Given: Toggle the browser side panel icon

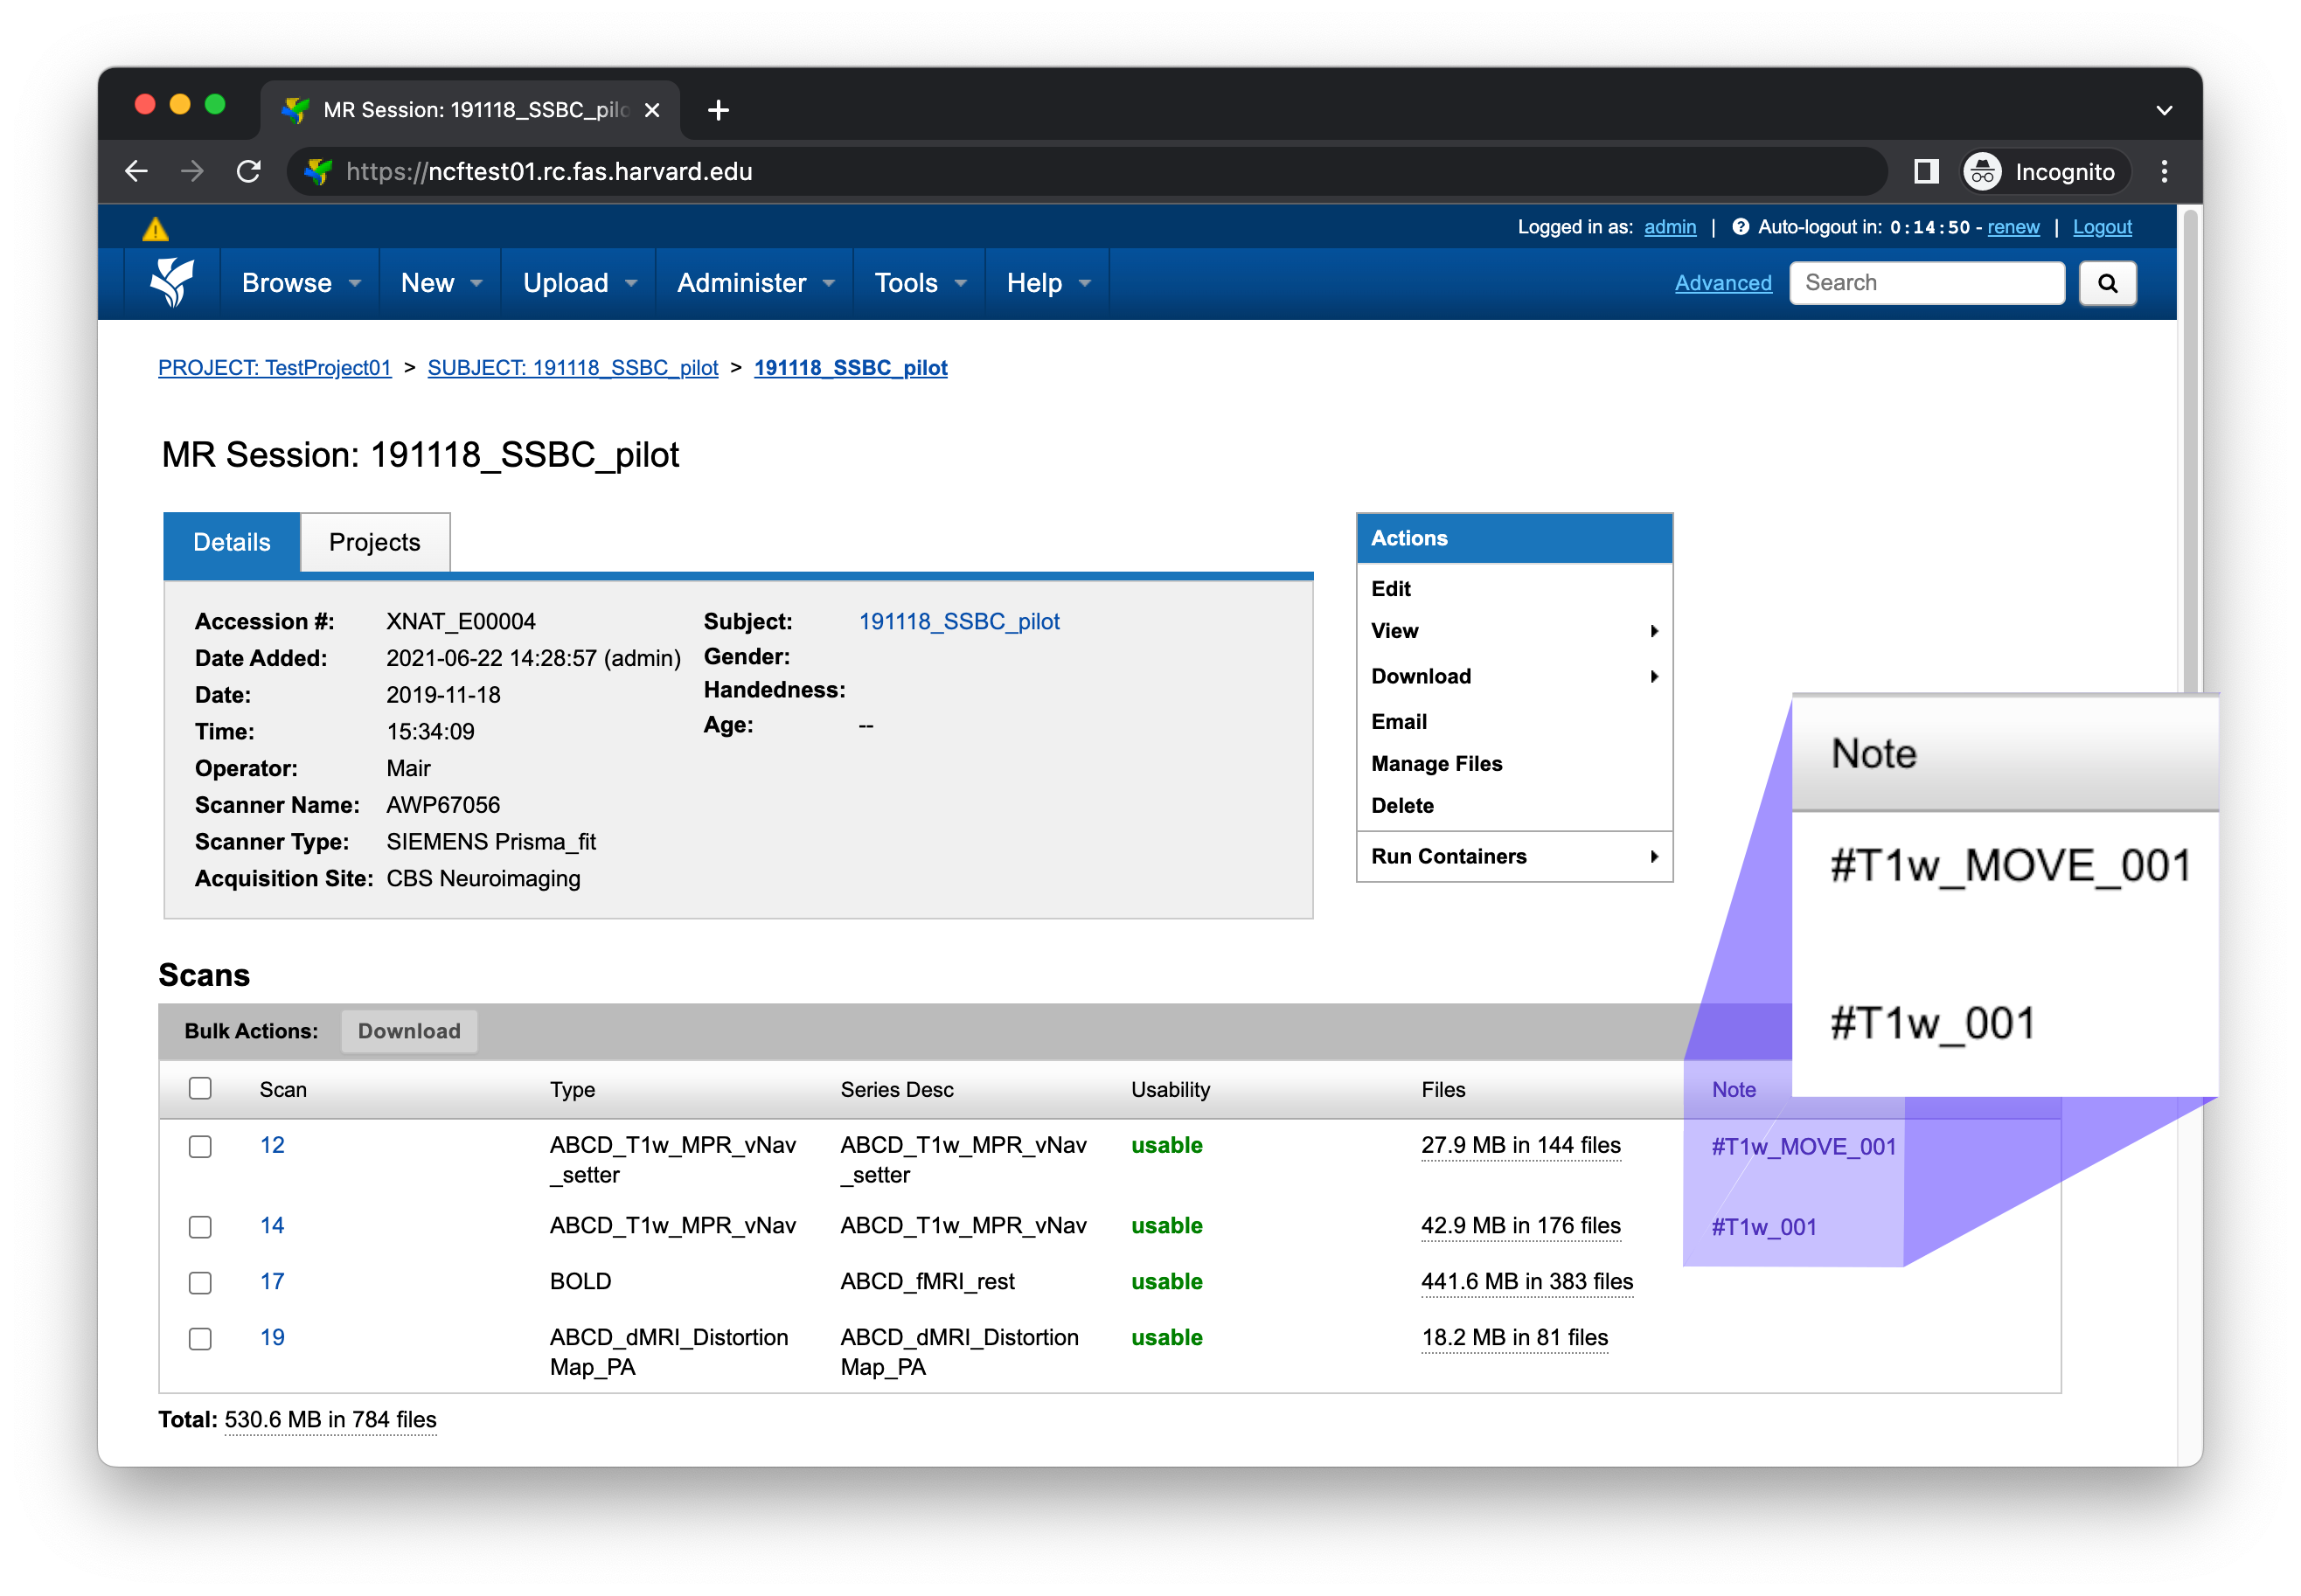Looking at the screenshot, I should [1926, 171].
